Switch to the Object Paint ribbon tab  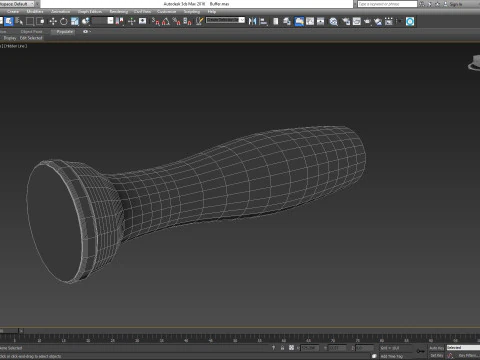coord(31,32)
